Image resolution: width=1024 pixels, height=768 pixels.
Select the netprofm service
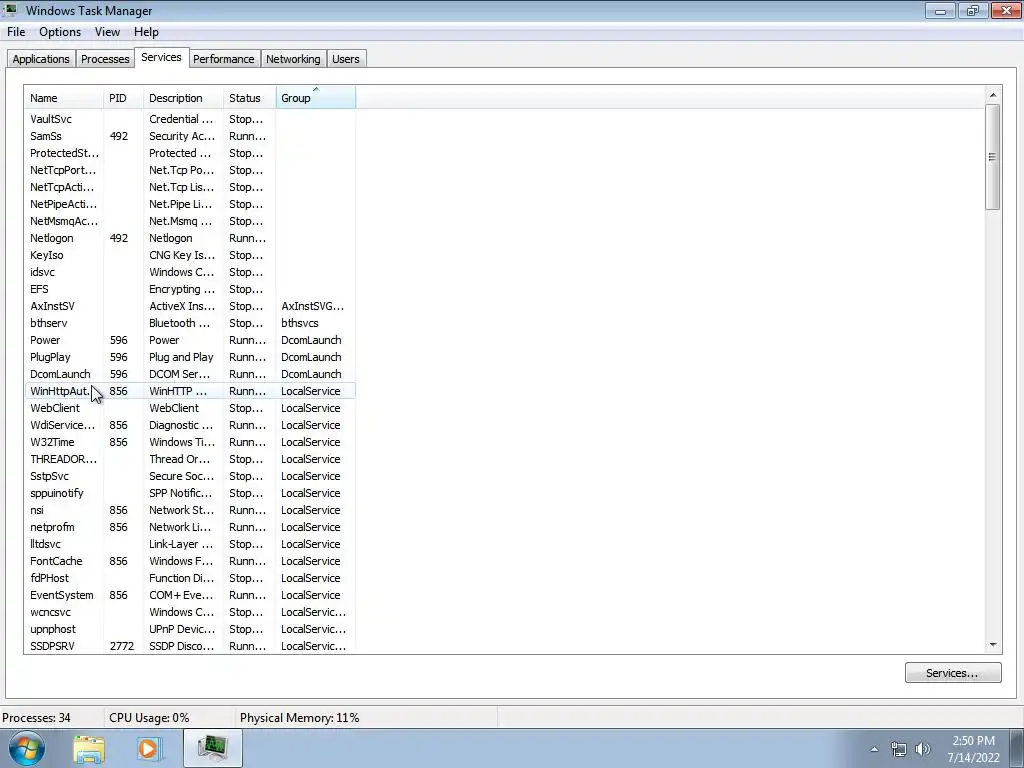52,526
